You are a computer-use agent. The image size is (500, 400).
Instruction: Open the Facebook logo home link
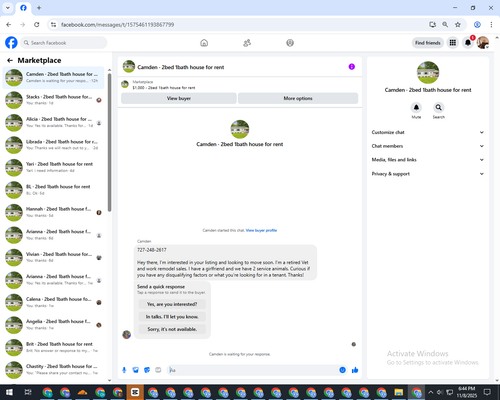11,43
